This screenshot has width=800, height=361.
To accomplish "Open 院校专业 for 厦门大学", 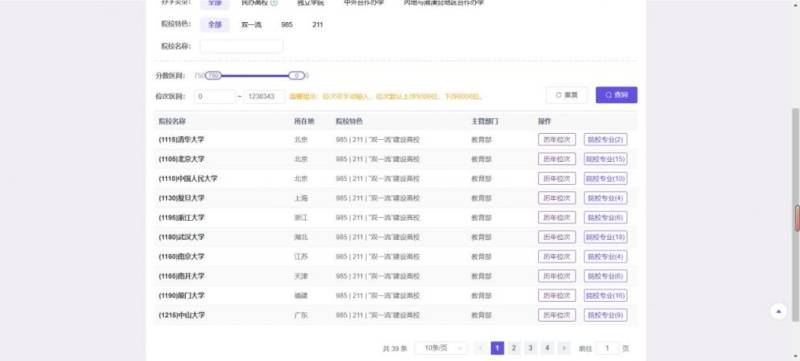I will click(x=606, y=296).
